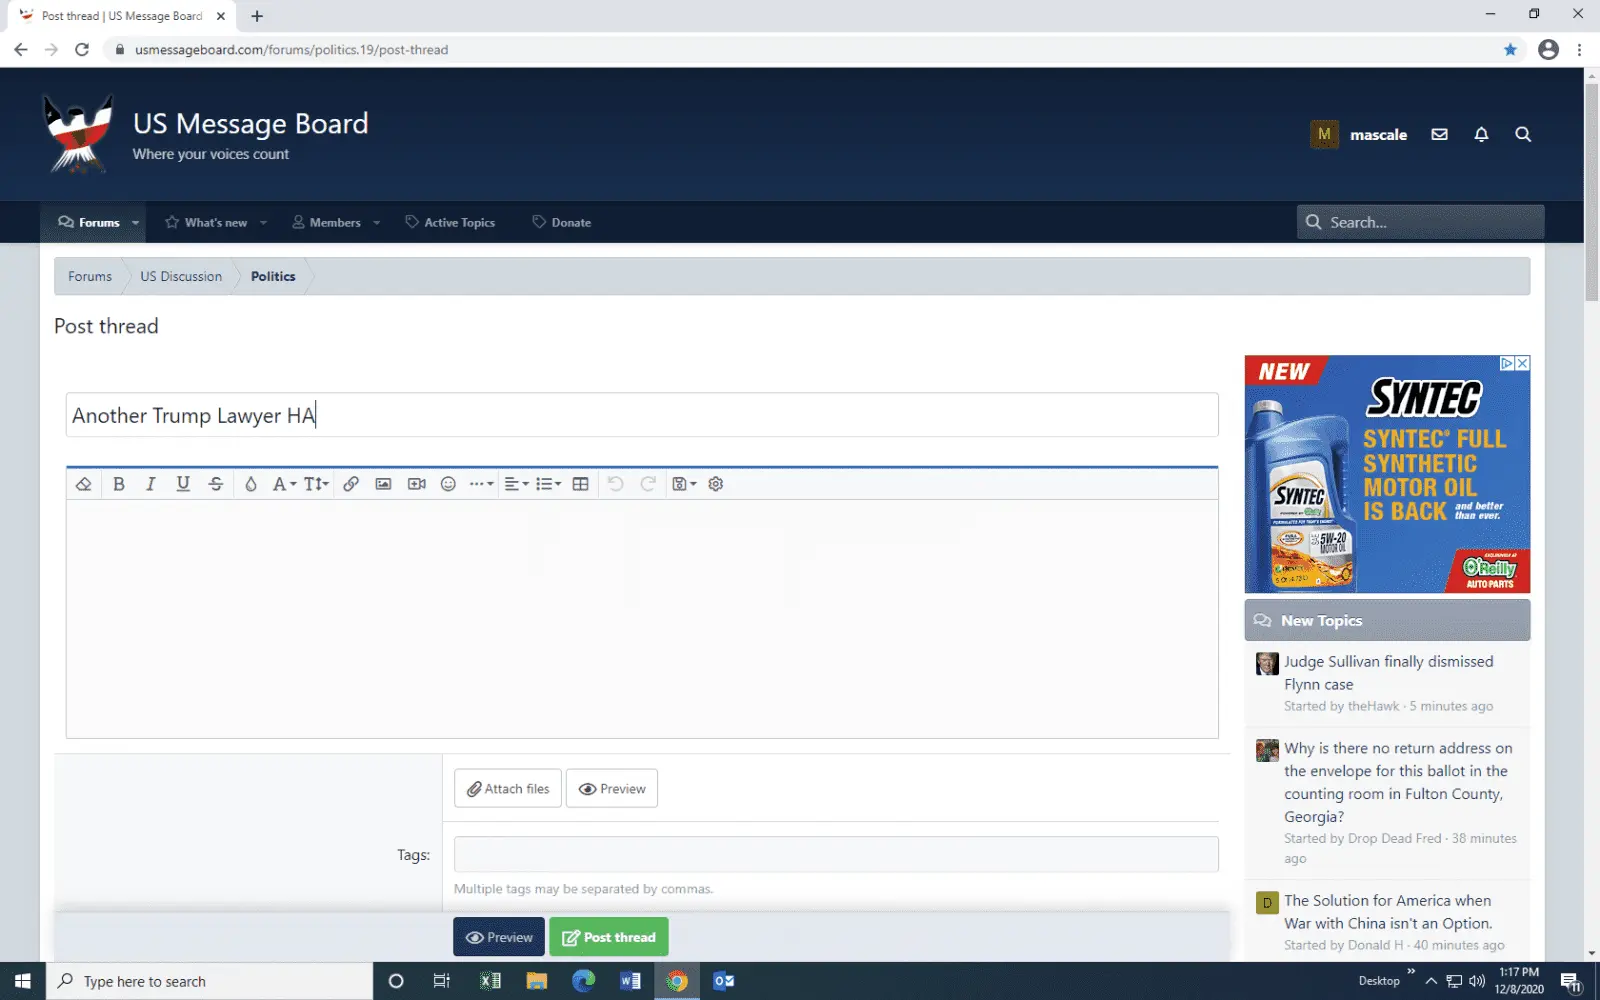This screenshot has width=1600, height=1000.
Task: Click the navigation bar Search box
Action: coord(1421,222)
